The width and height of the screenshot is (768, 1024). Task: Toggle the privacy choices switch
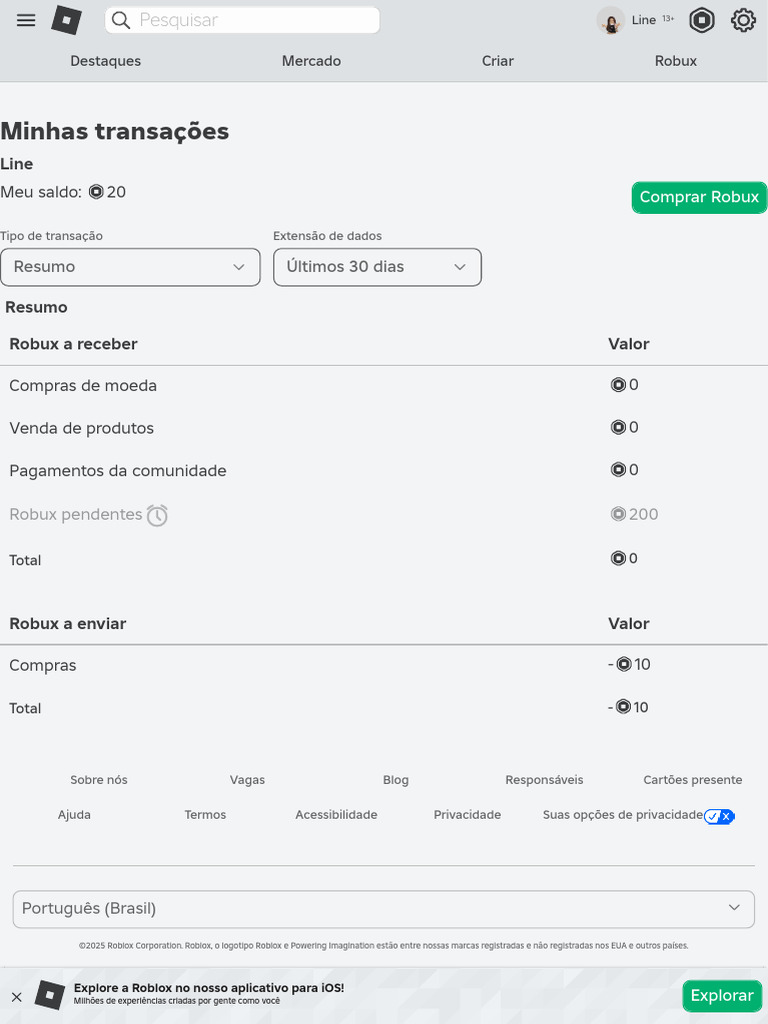point(719,816)
